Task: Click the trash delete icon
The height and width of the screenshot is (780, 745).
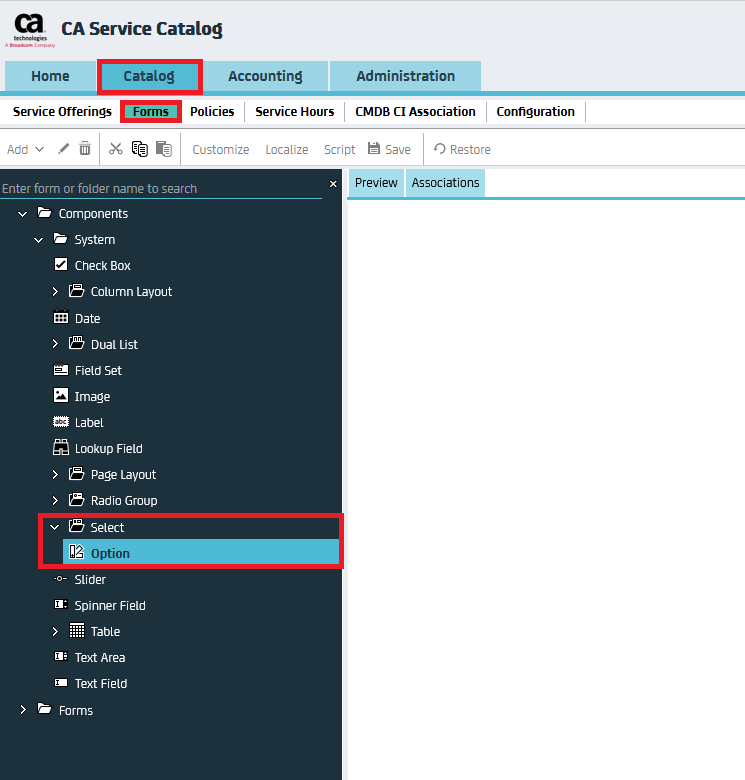Action: (85, 149)
